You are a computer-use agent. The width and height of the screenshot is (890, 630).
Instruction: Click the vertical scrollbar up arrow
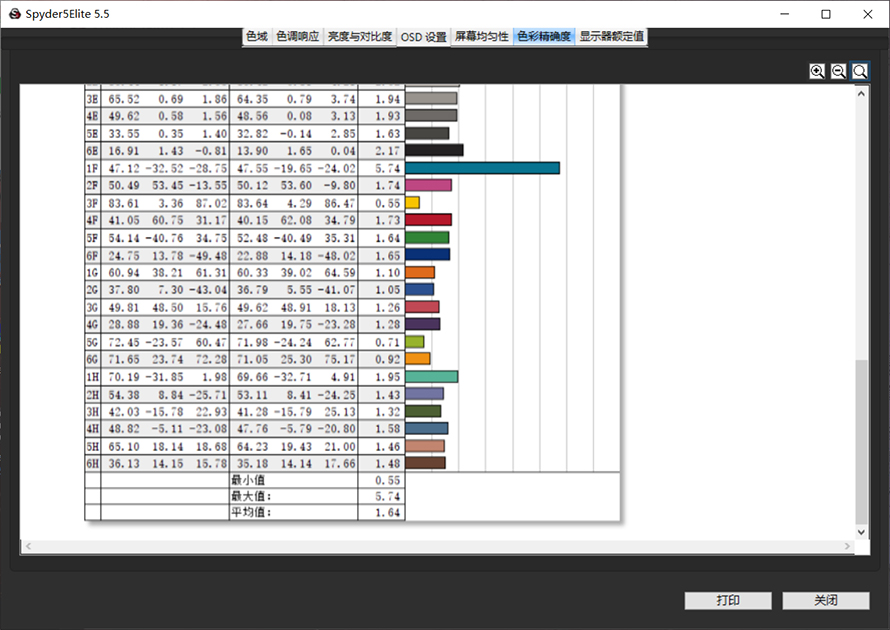pyautogui.click(x=862, y=91)
